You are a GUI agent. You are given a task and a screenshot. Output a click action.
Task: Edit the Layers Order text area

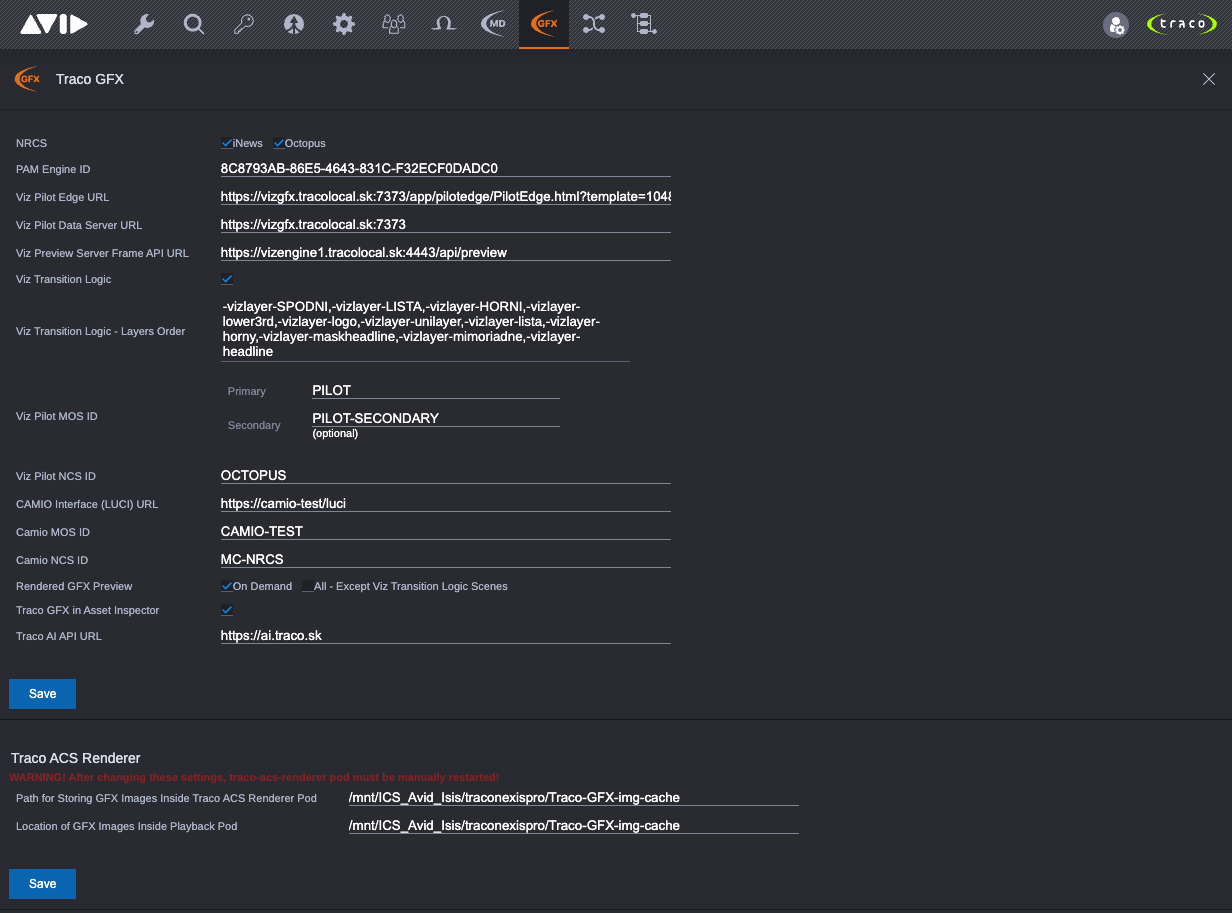(x=425, y=329)
